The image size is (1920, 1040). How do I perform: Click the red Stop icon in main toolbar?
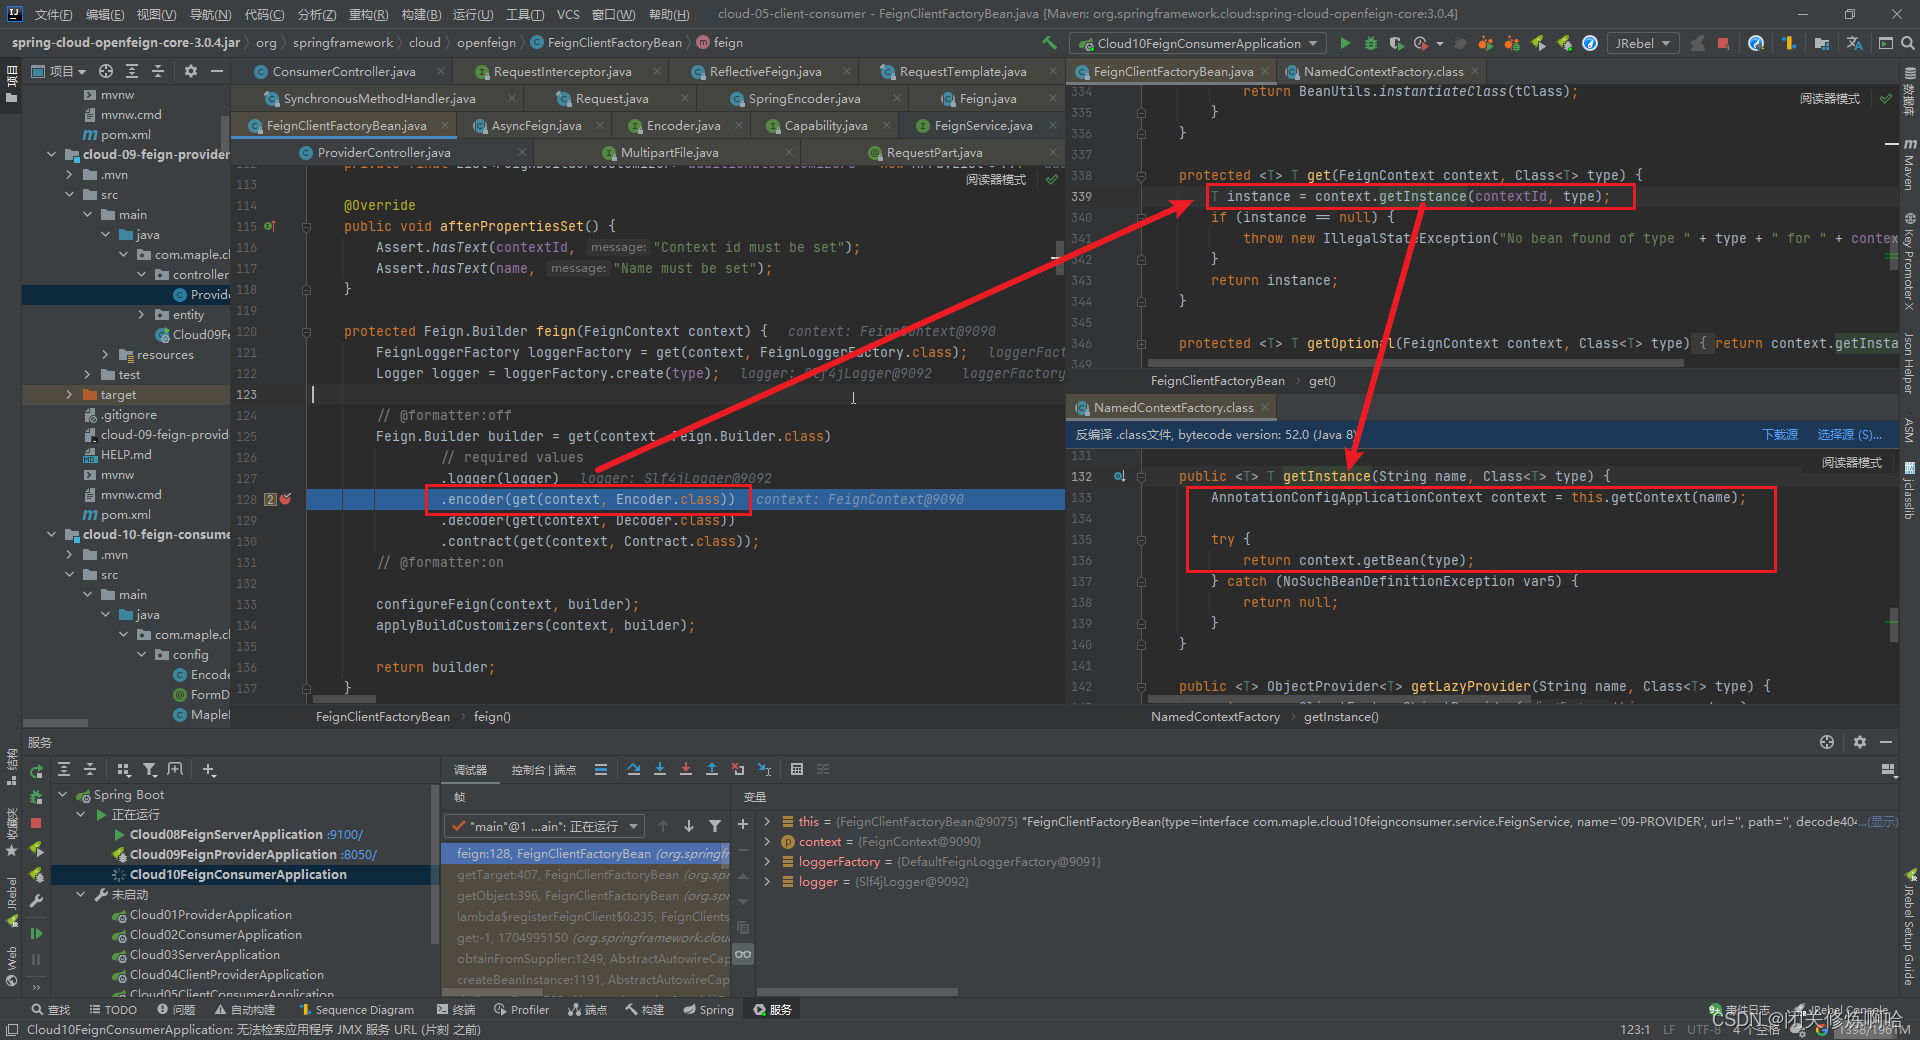point(1723,43)
